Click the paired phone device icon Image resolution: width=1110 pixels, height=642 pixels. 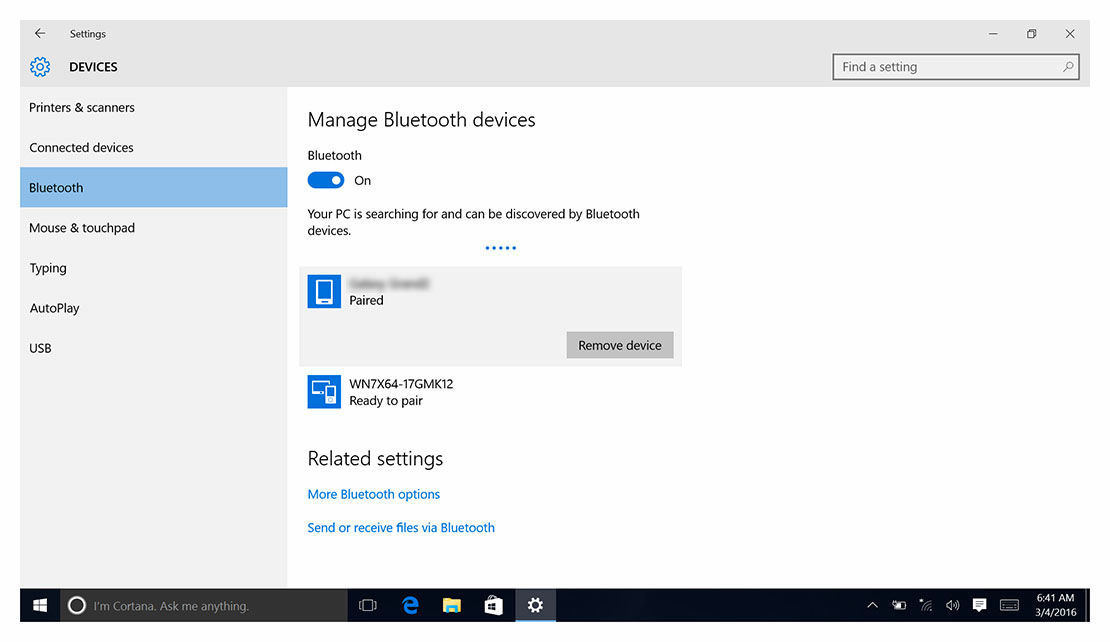click(324, 291)
